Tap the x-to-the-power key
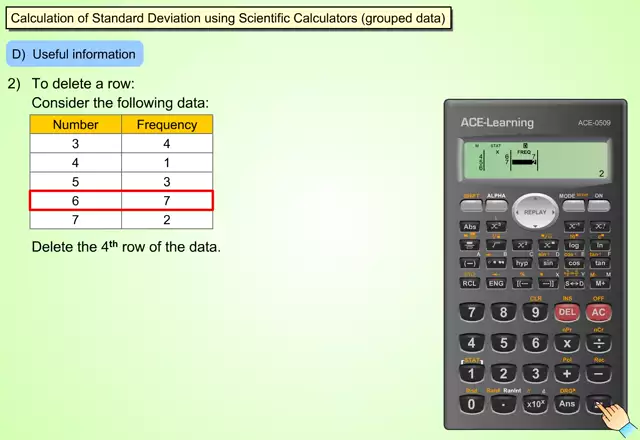The image size is (640, 440). point(548,245)
